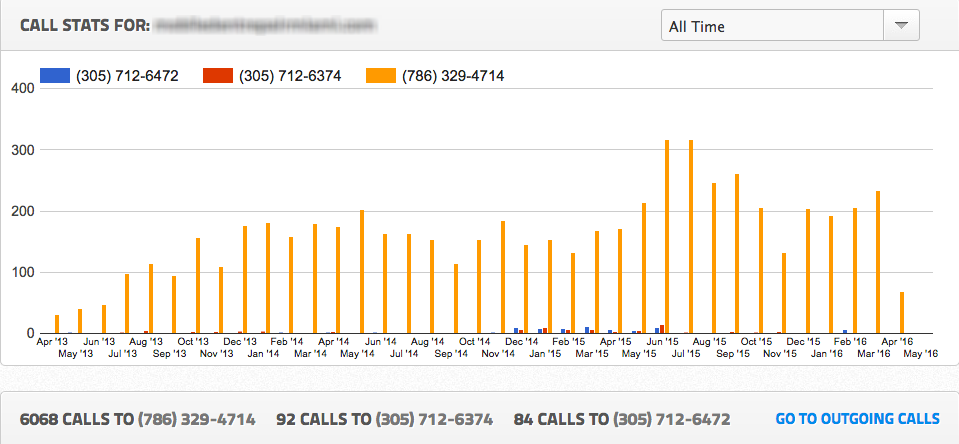Toggle the (305) 712-6472 legend label
This screenshot has width=959, height=444.
click(127, 75)
